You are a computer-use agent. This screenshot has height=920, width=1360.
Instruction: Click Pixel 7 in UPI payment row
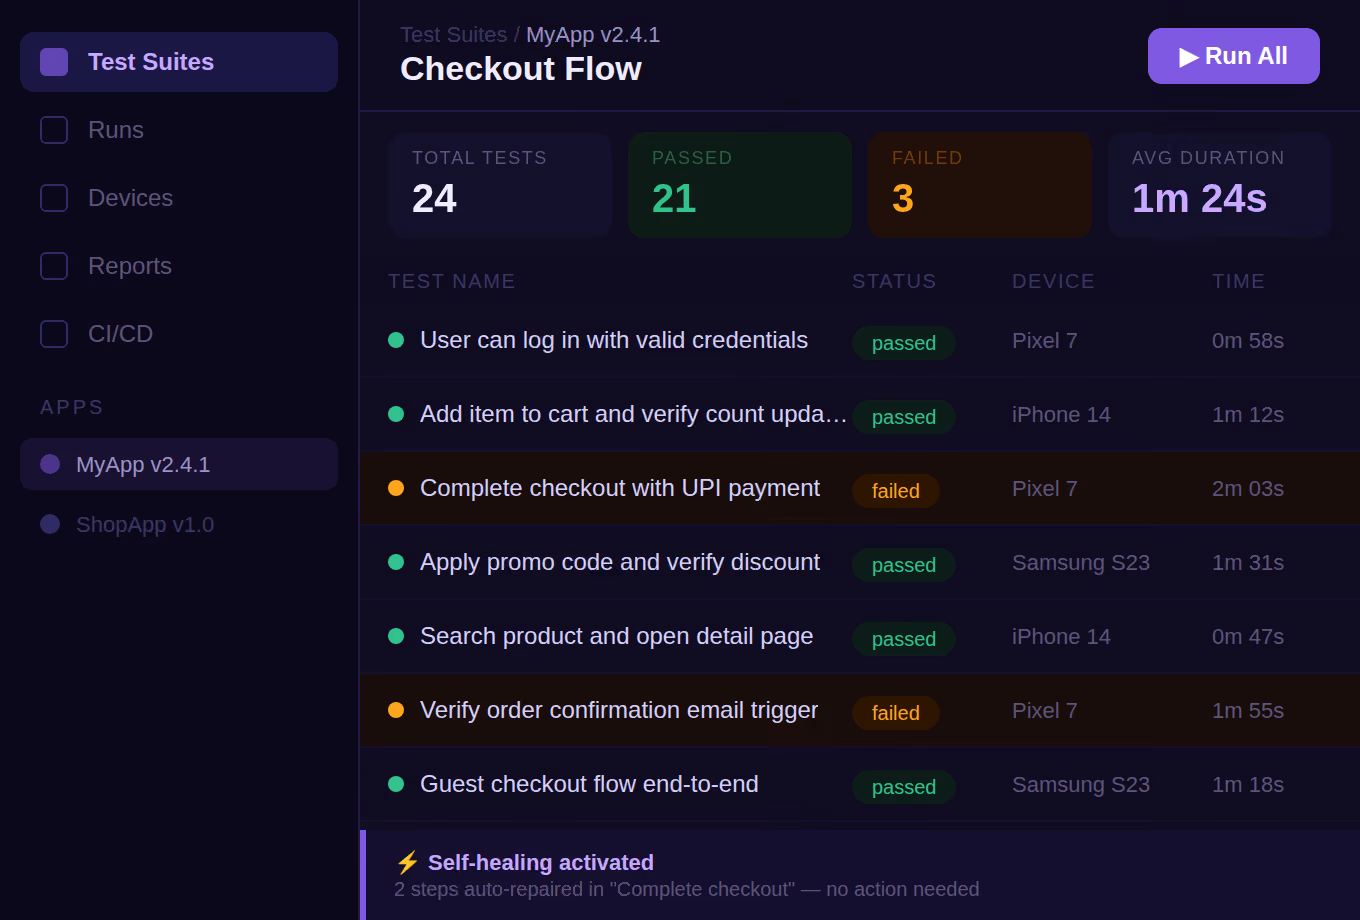1045,489
